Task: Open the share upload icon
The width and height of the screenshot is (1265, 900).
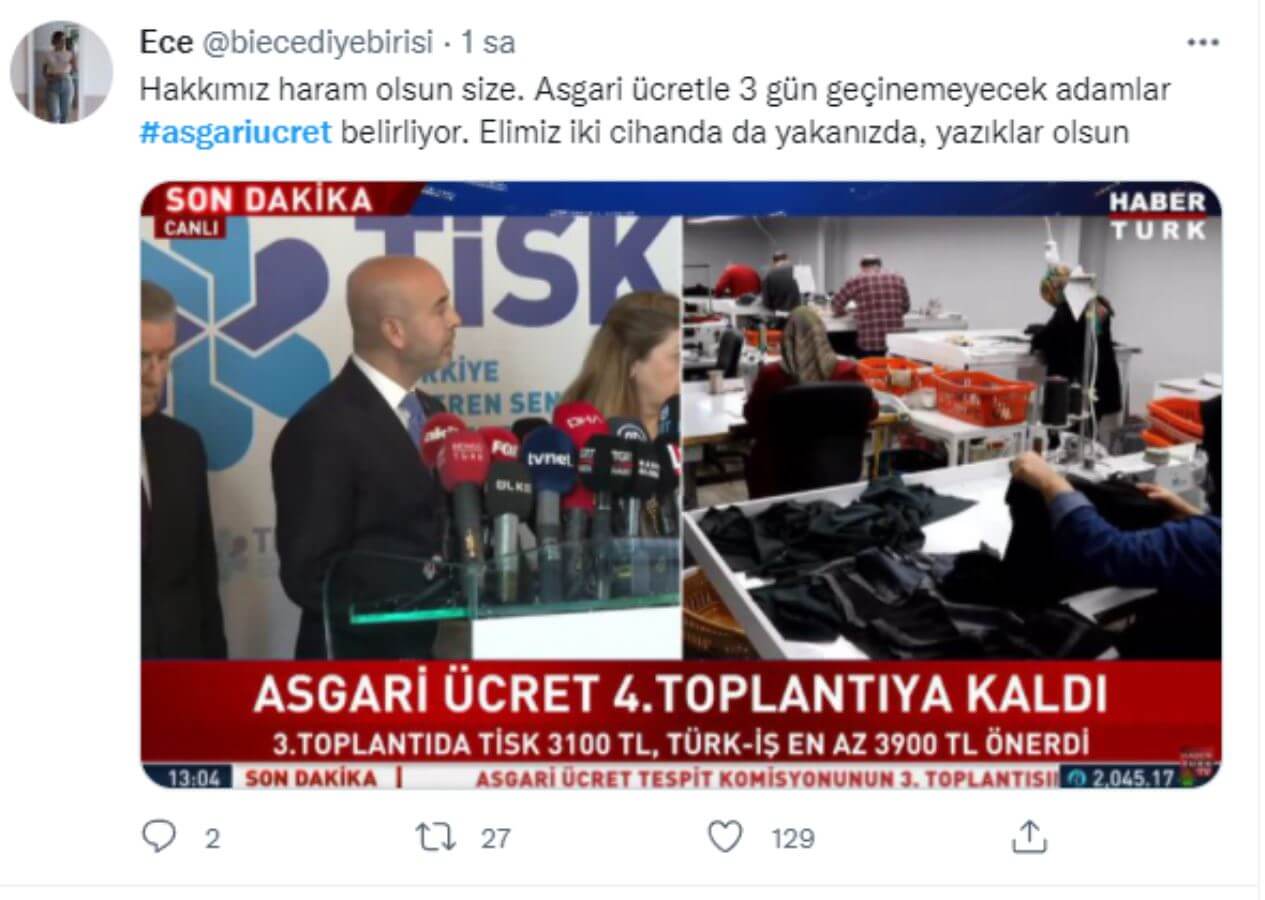Action: [1030, 837]
